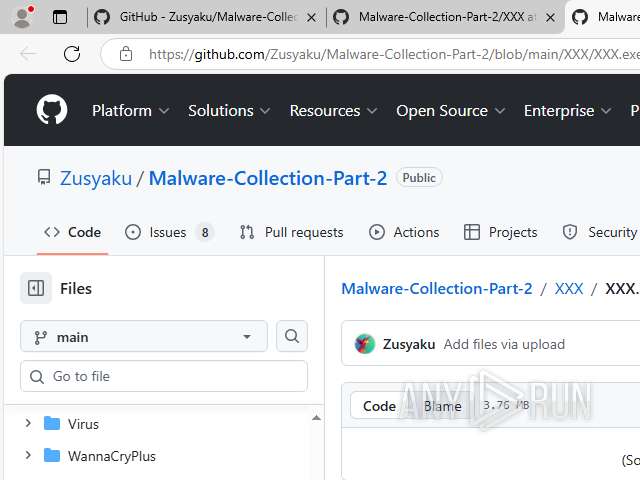Open the Platform dropdown menu
640x480 pixels.
tap(130, 111)
